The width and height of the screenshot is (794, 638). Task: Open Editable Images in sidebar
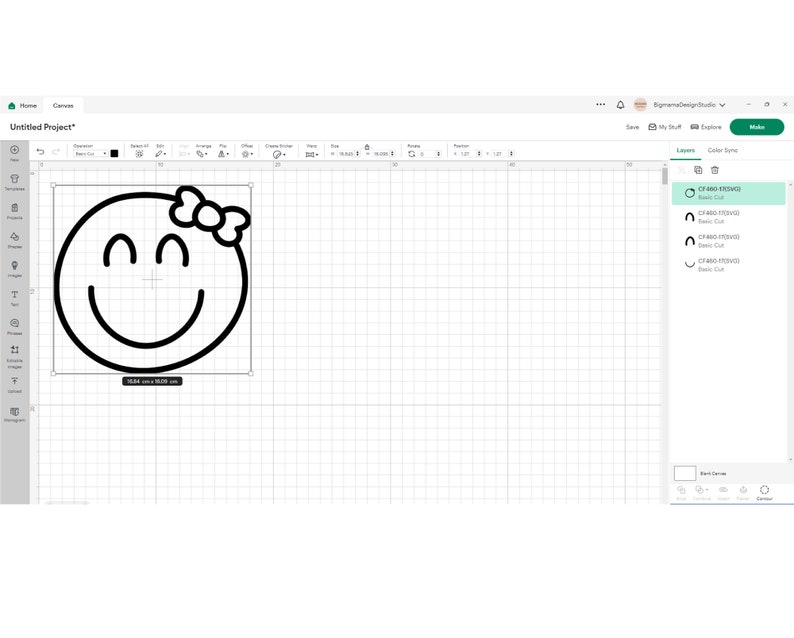pos(15,356)
